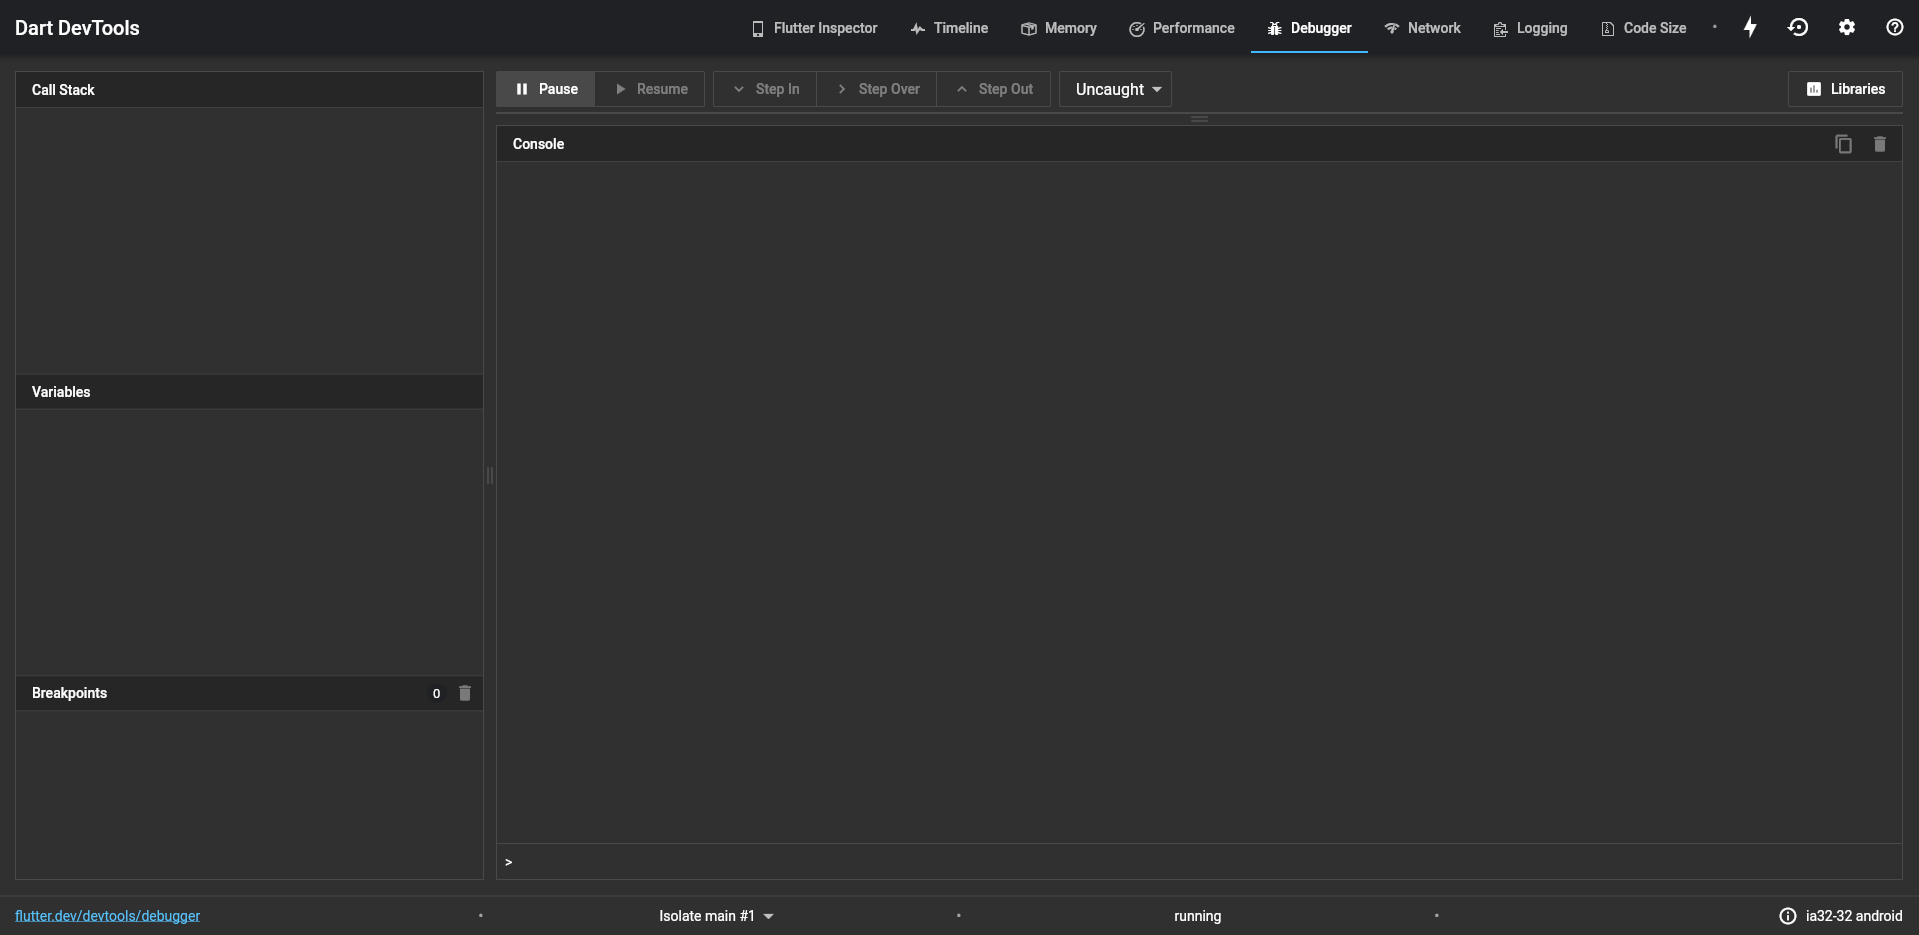Expand the Uncaught exceptions dropdown
Viewport: 1919px width, 935px height.
click(1116, 89)
